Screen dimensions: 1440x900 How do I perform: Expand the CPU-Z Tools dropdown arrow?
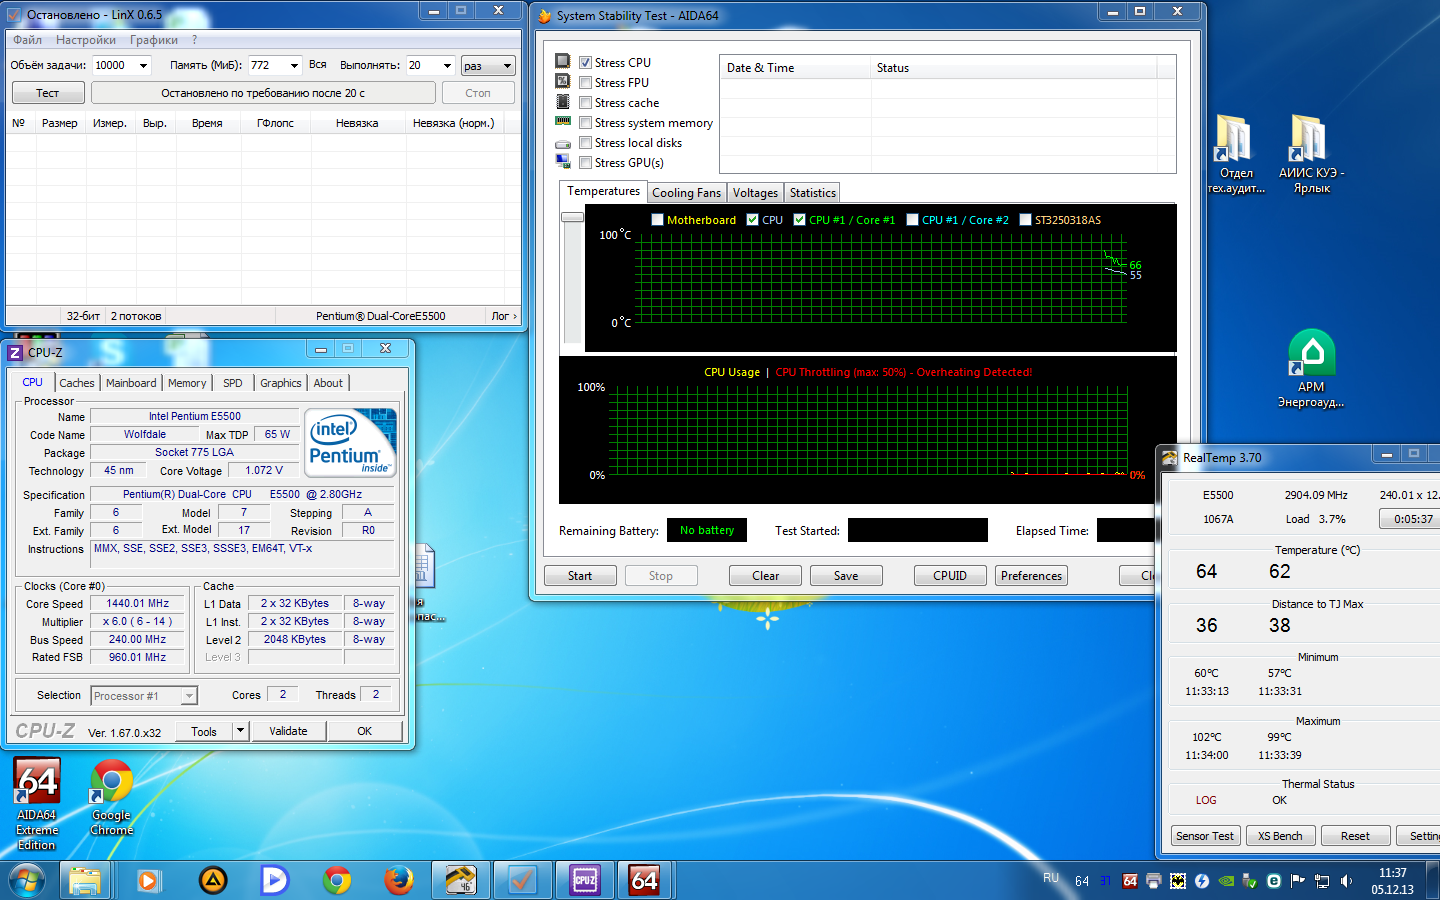point(240,731)
